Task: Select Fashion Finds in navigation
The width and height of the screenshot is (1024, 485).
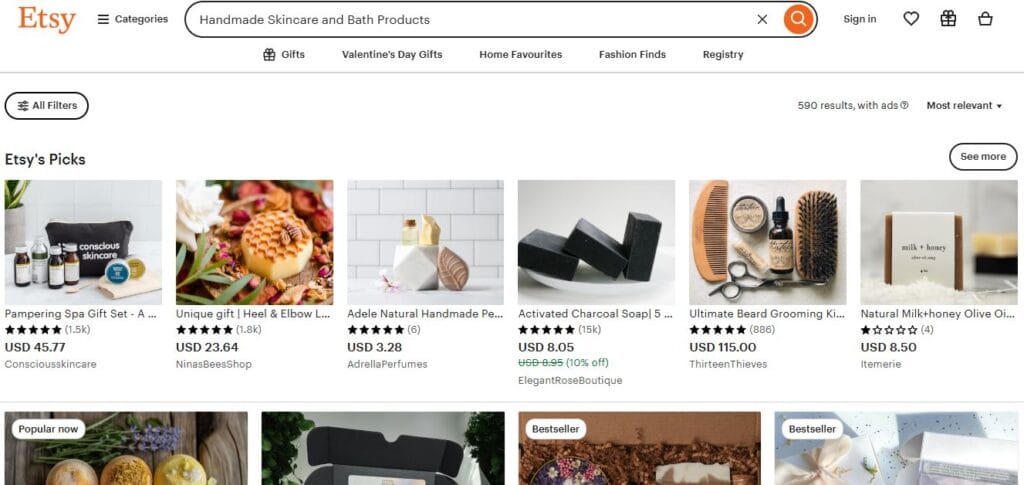Action: [632, 54]
